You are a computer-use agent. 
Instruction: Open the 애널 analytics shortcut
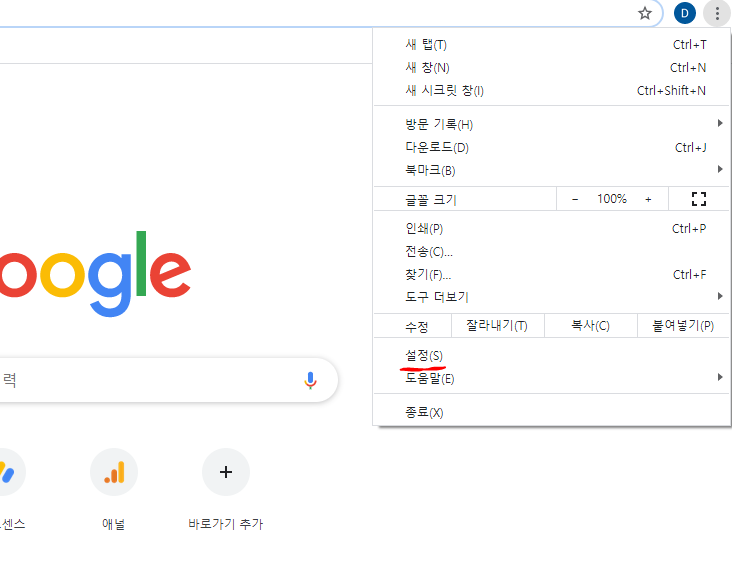[113, 472]
